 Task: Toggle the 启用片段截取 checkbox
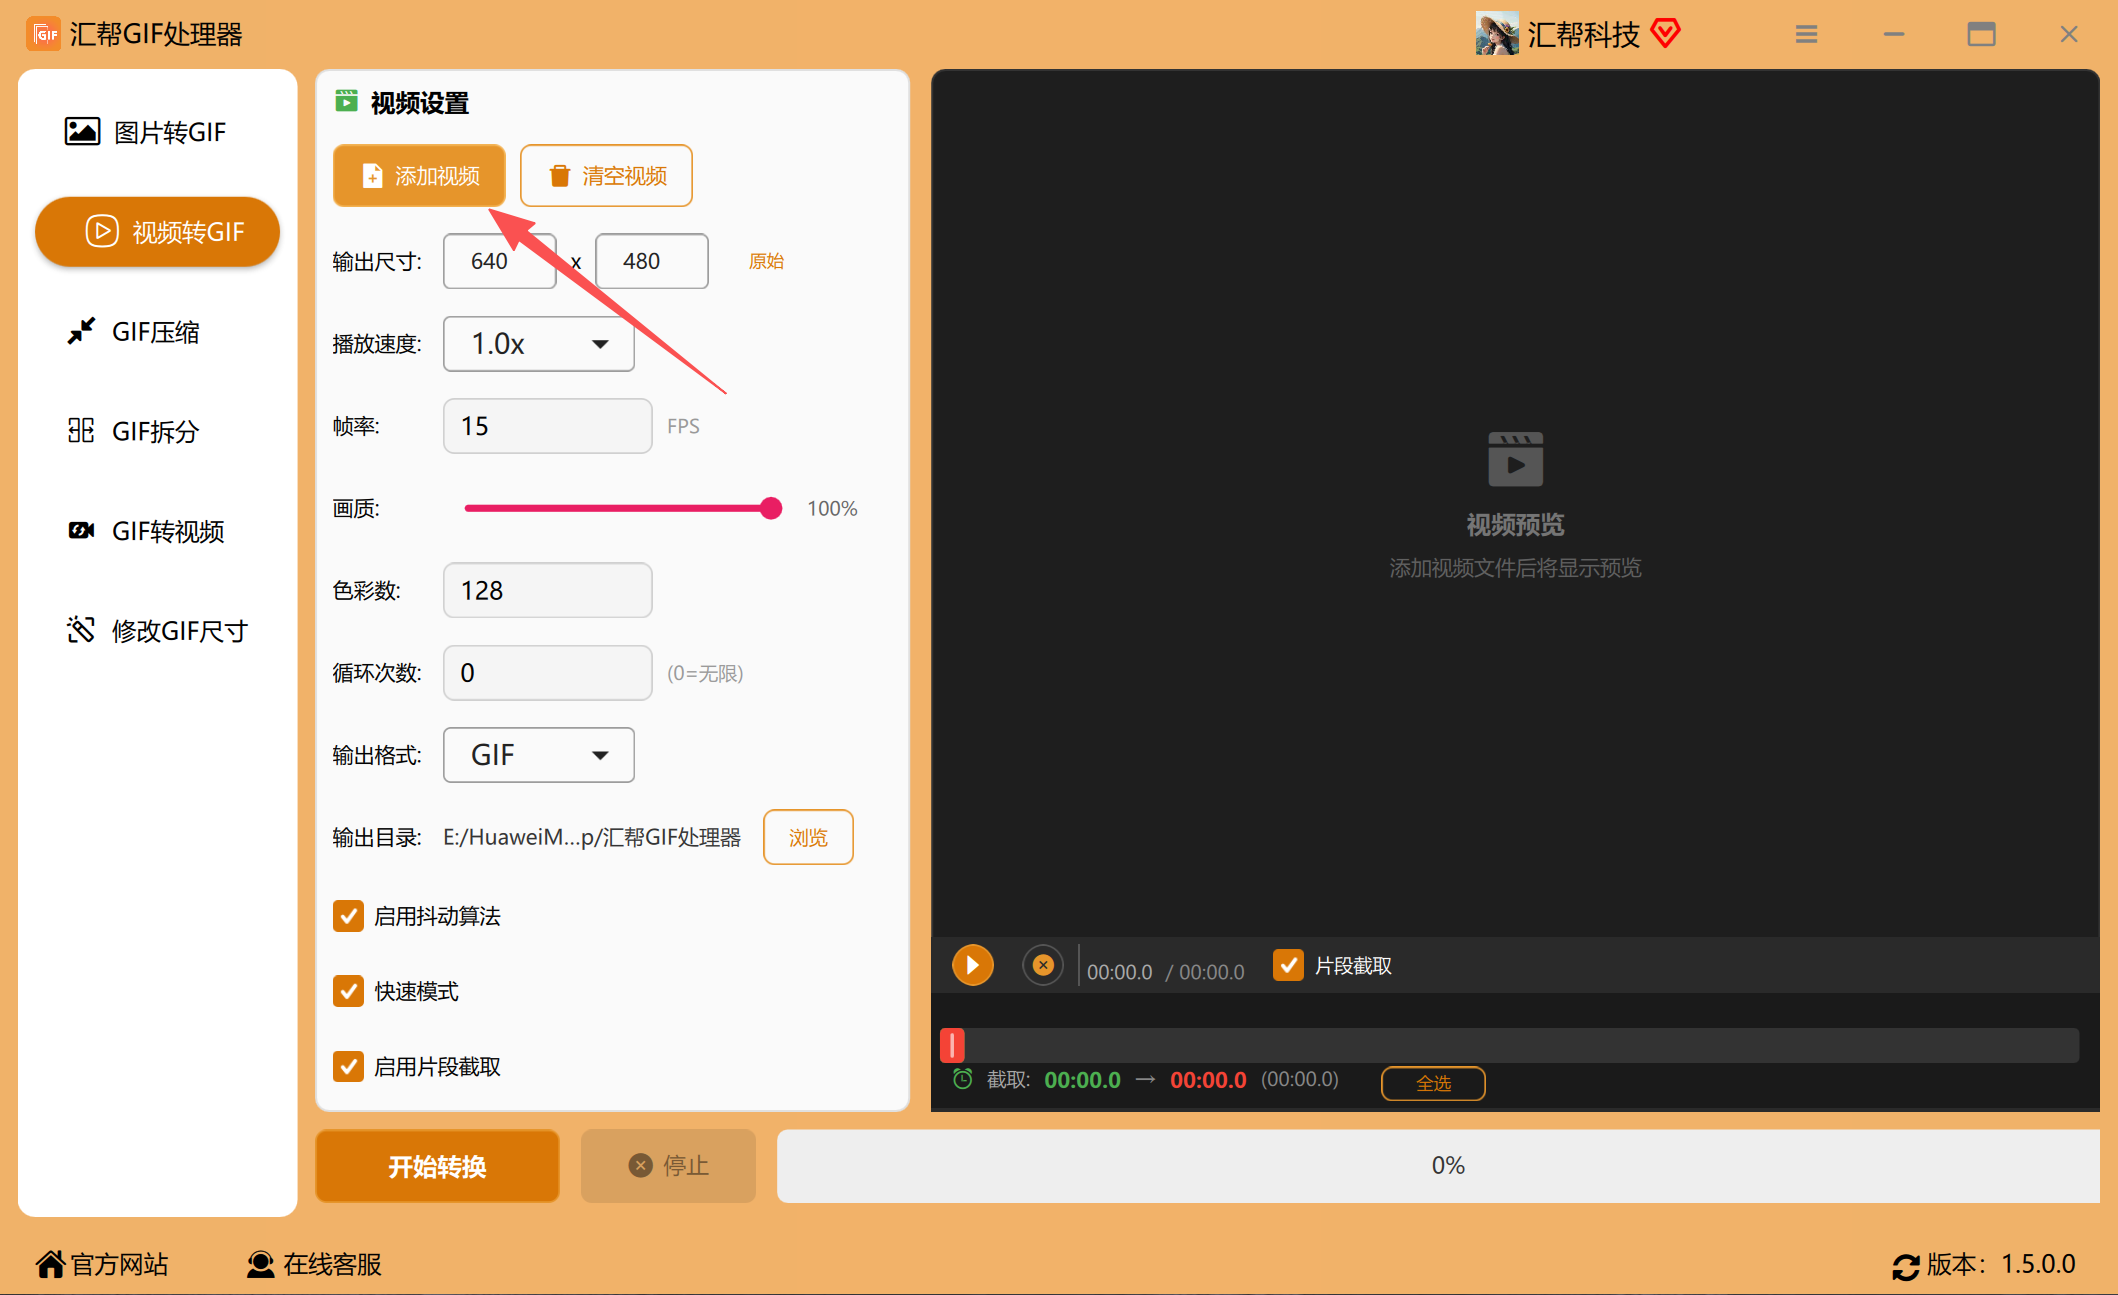click(x=348, y=1066)
